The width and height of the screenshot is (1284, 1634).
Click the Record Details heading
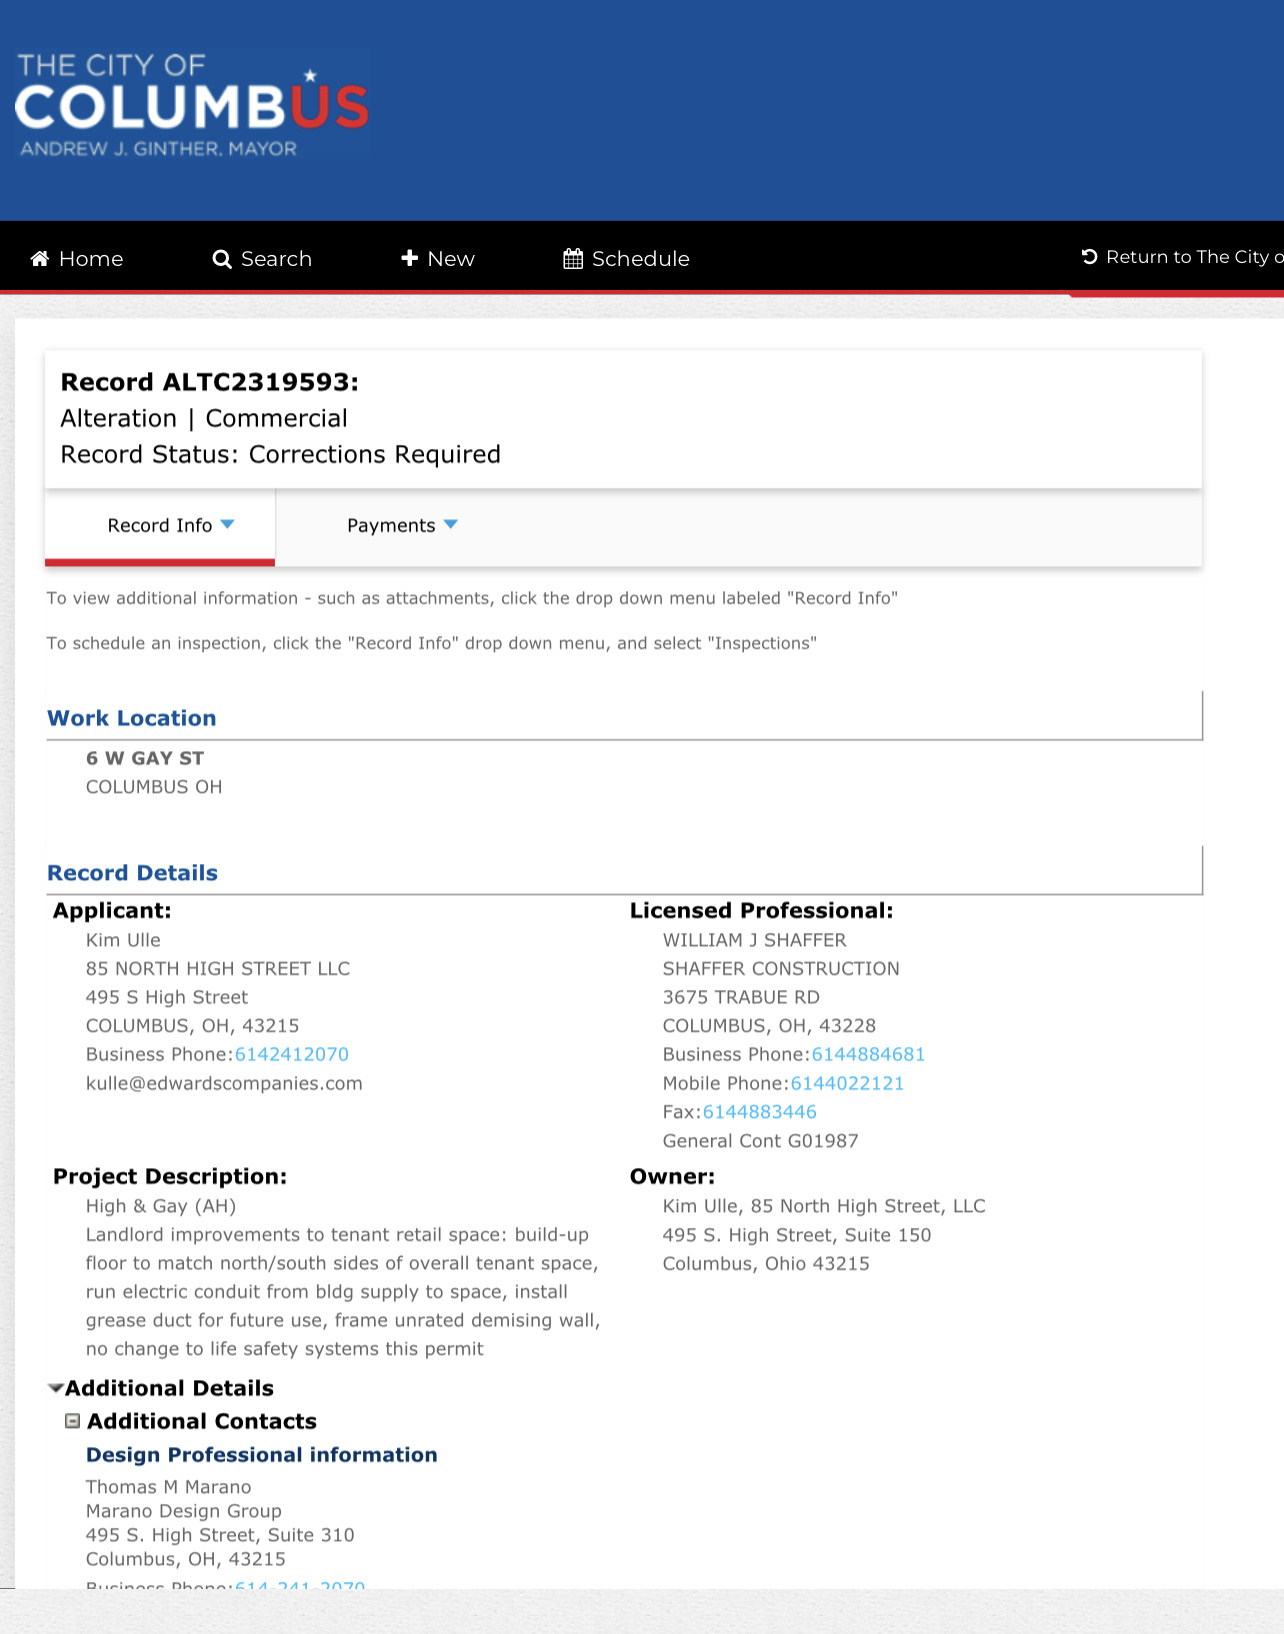click(133, 873)
